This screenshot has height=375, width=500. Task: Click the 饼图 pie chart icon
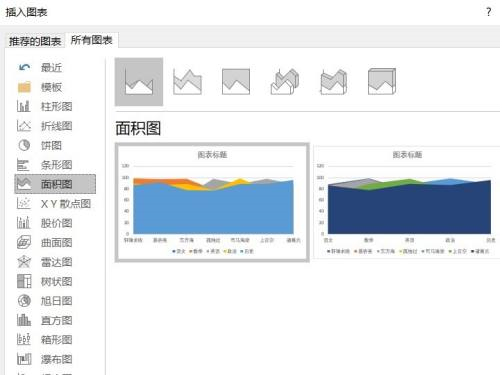(x=24, y=145)
